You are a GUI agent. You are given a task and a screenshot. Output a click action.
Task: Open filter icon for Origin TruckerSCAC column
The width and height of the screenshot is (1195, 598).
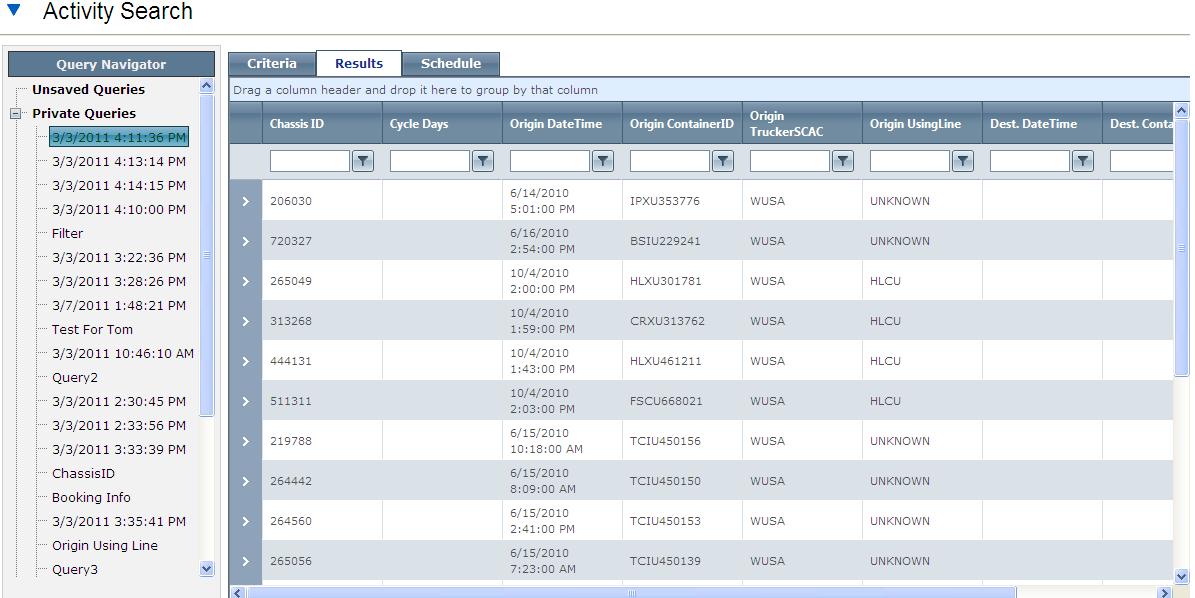coord(843,161)
